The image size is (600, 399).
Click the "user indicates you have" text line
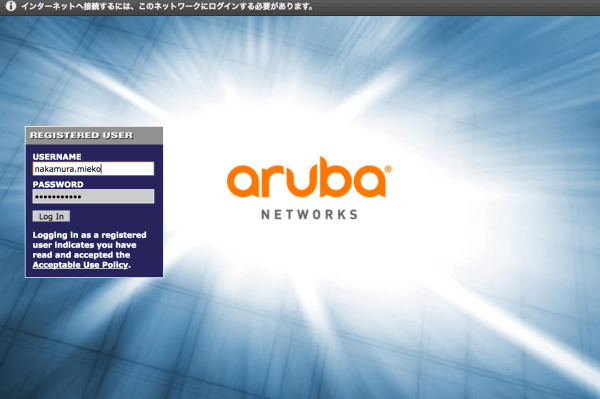(85, 245)
